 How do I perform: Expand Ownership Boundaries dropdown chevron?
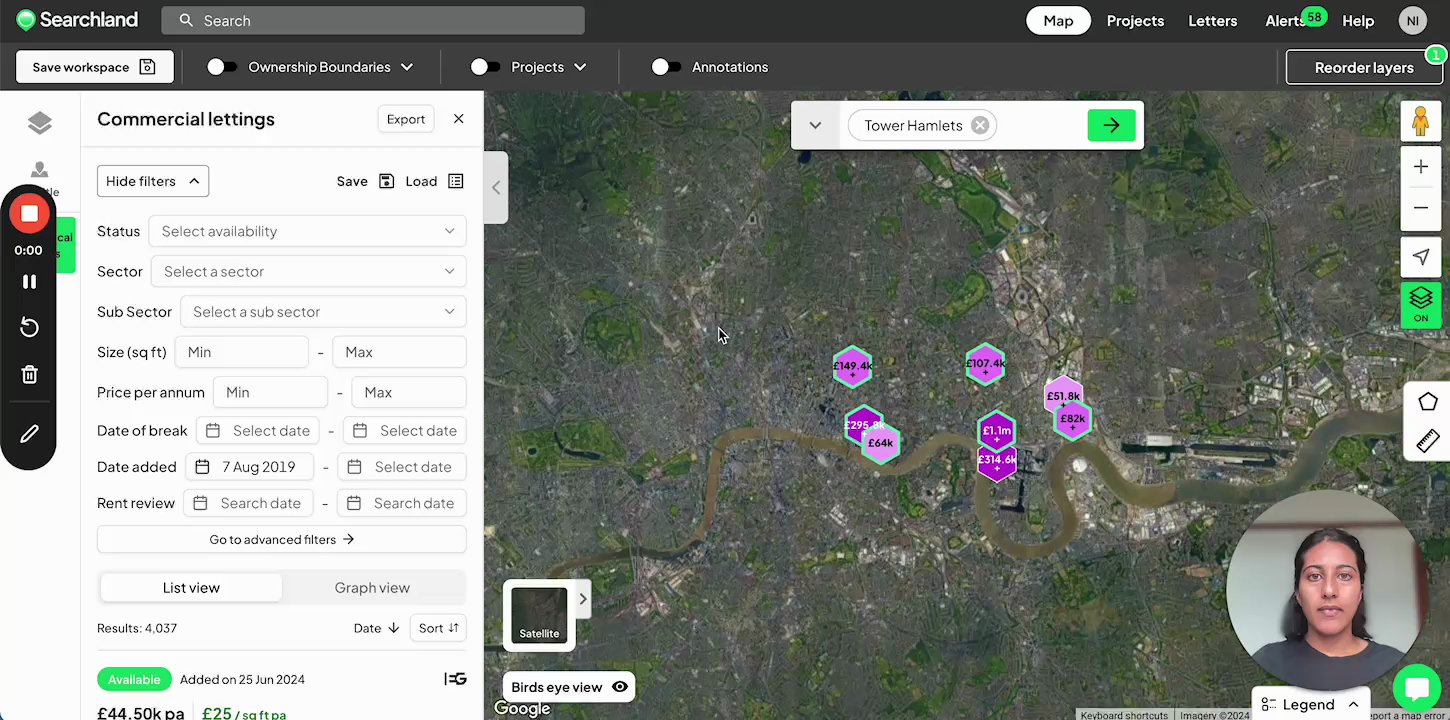(407, 67)
